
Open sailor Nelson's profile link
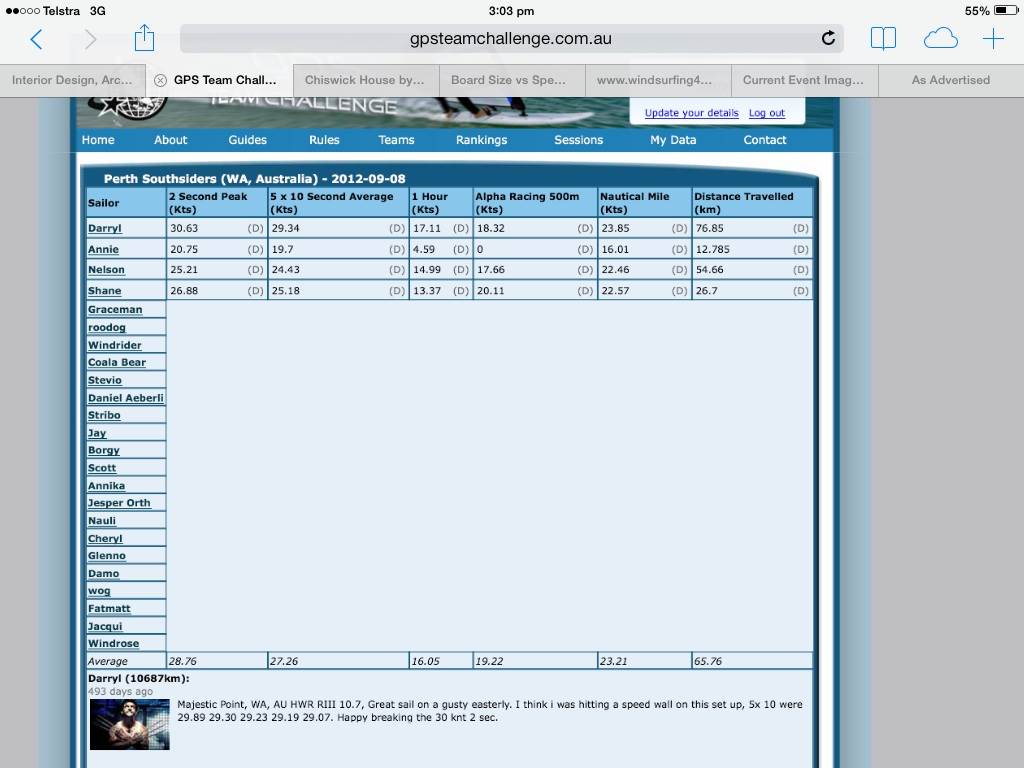point(106,270)
